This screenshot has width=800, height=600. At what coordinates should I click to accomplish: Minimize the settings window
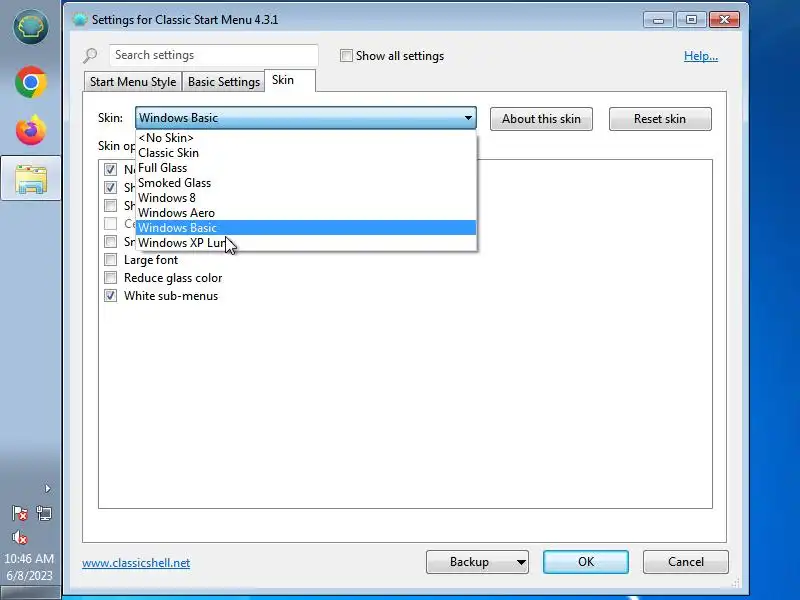pyautogui.click(x=659, y=20)
